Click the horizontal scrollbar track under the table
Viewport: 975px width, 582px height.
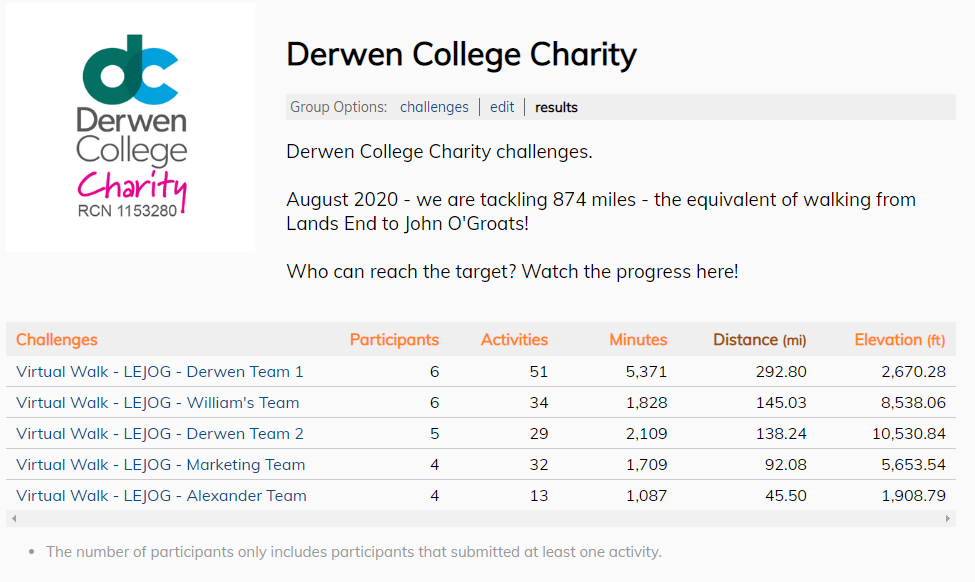tap(481, 518)
